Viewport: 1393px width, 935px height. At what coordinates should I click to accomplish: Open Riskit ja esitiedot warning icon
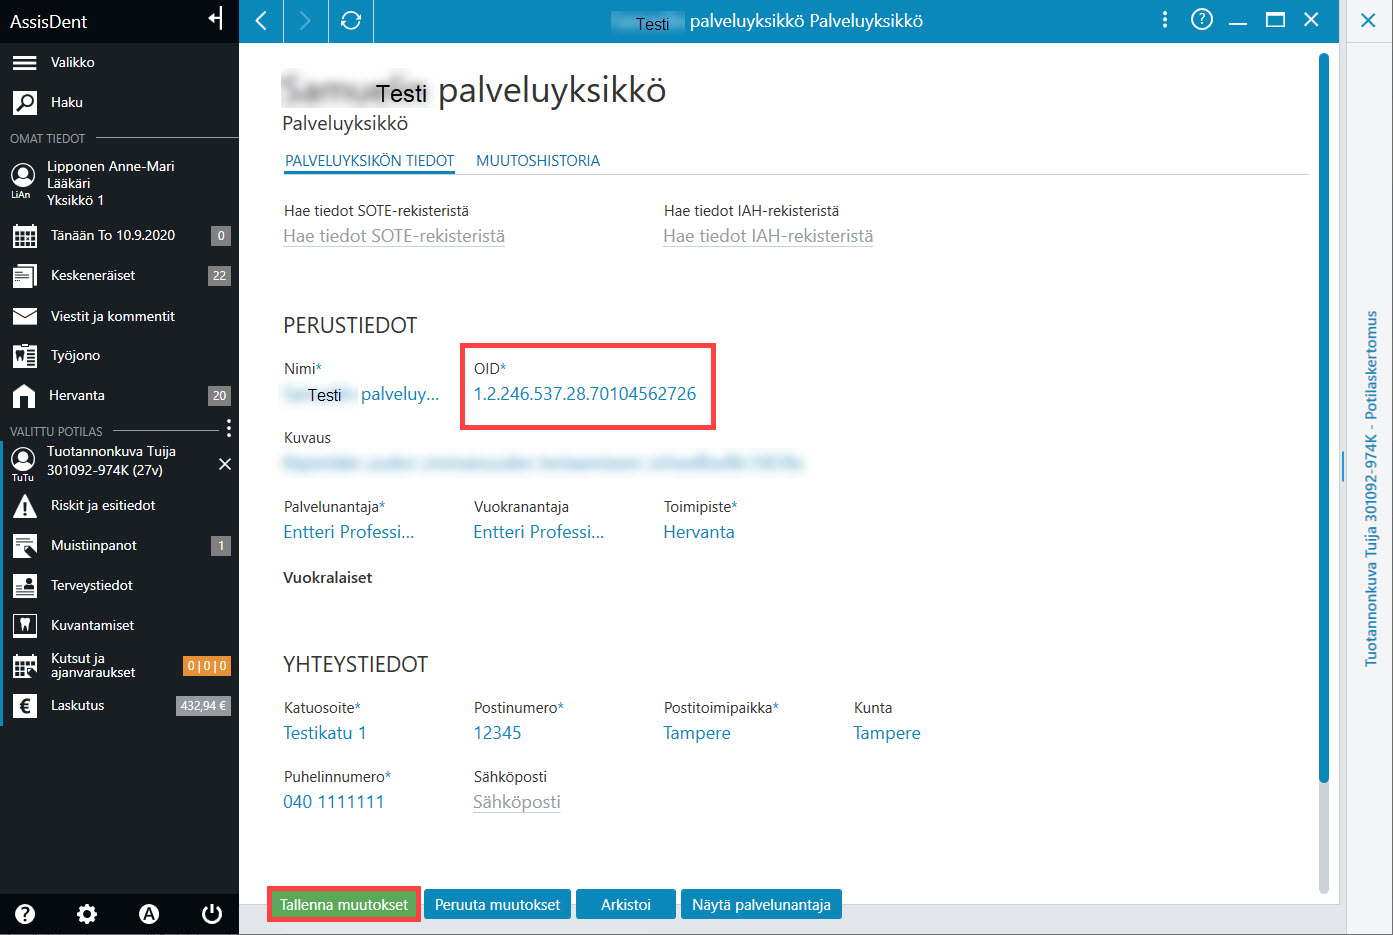coord(24,506)
